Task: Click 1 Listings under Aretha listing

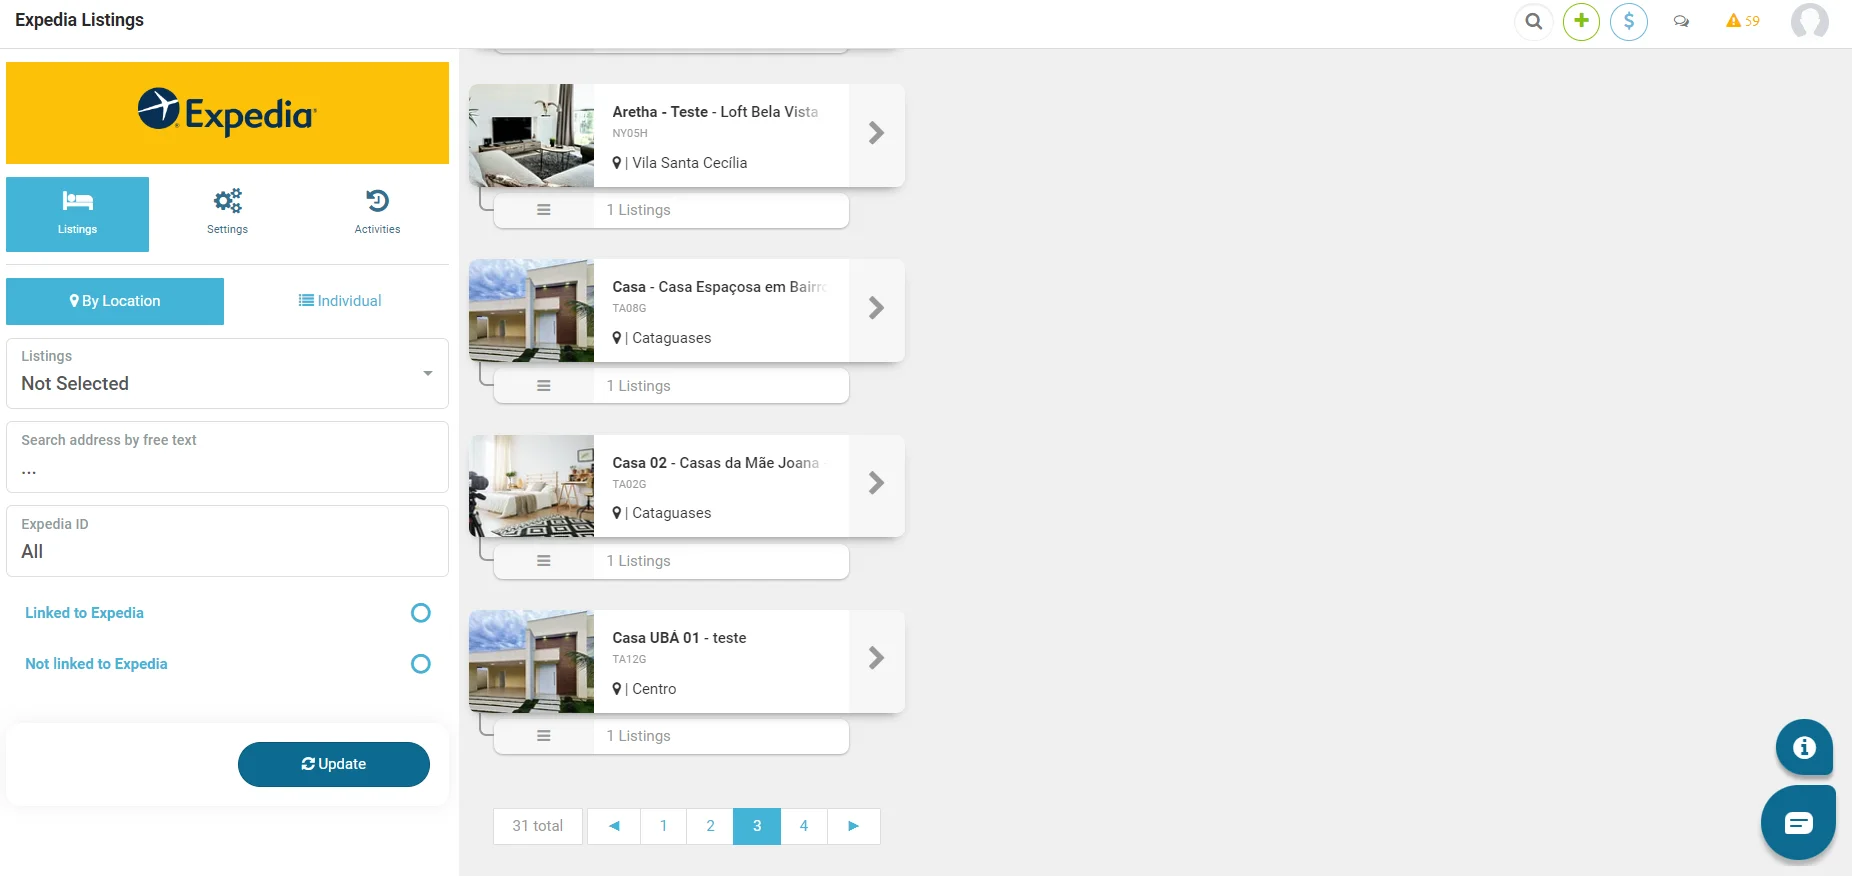Action: tap(638, 210)
